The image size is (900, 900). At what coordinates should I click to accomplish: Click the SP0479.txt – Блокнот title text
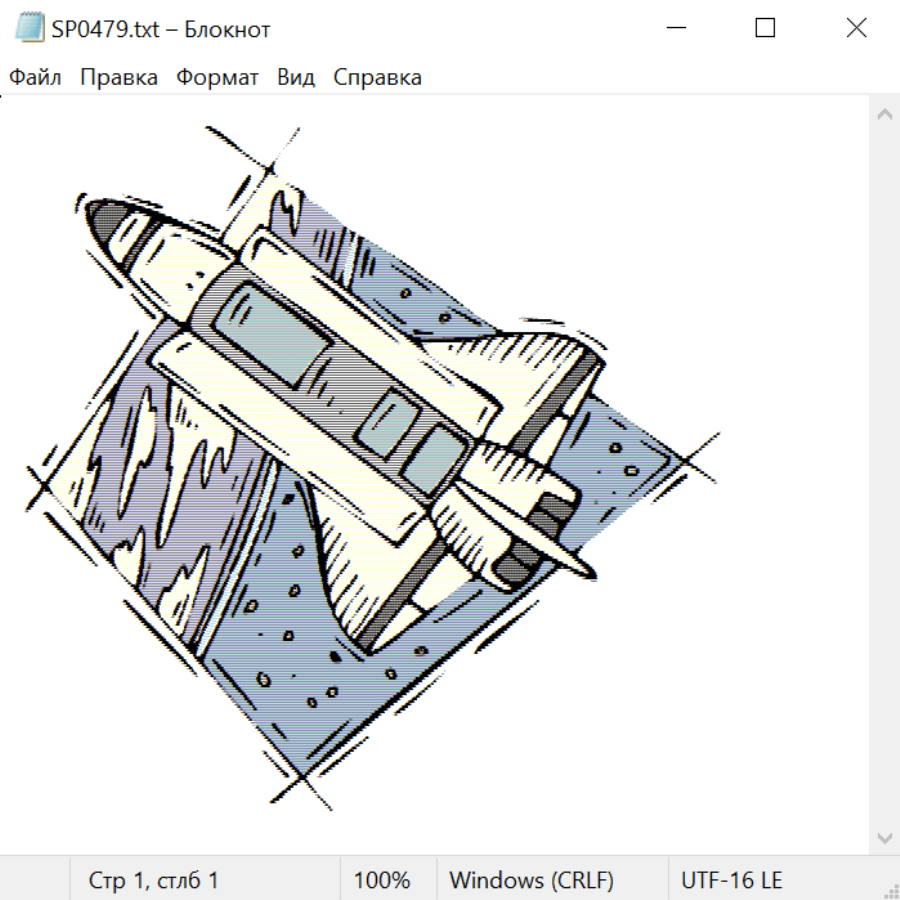point(161,29)
